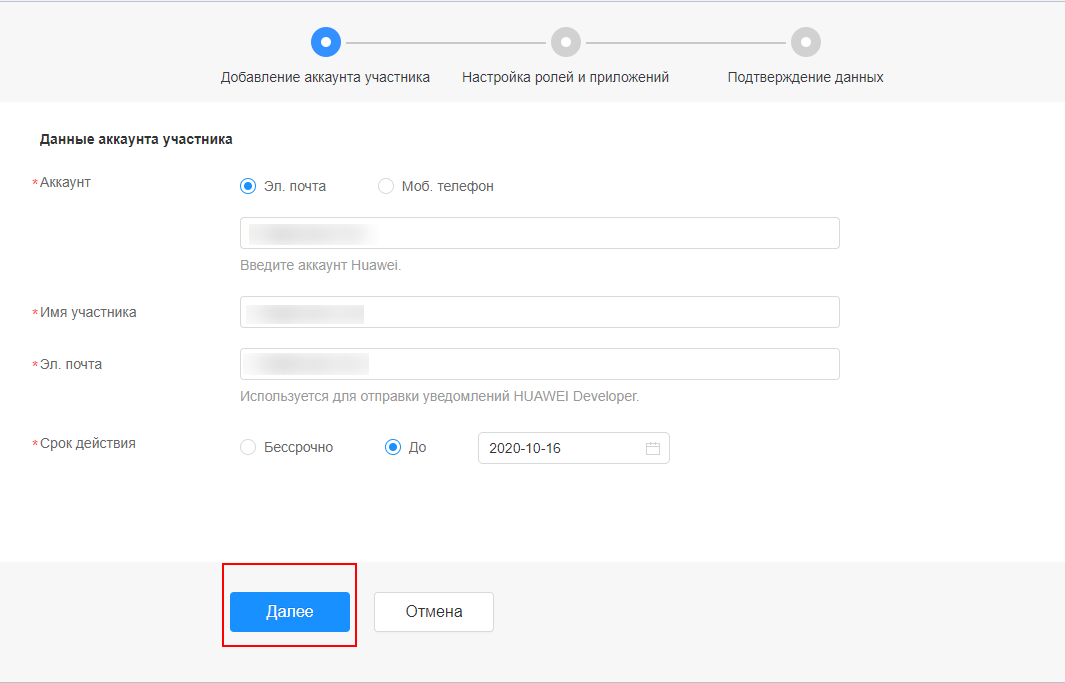The height and width of the screenshot is (683, 1065).
Task: Click the 'Настройка ролей и приложений' step label
Action: click(565, 77)
